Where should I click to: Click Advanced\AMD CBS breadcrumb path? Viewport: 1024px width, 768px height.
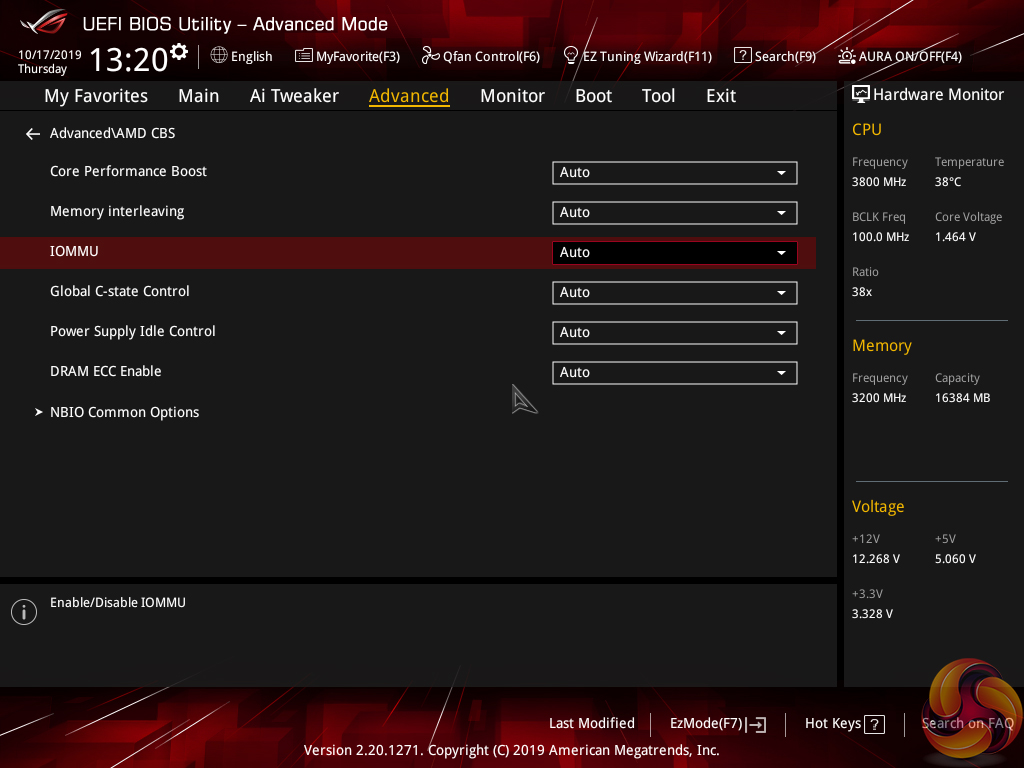(x=112, y=133)
